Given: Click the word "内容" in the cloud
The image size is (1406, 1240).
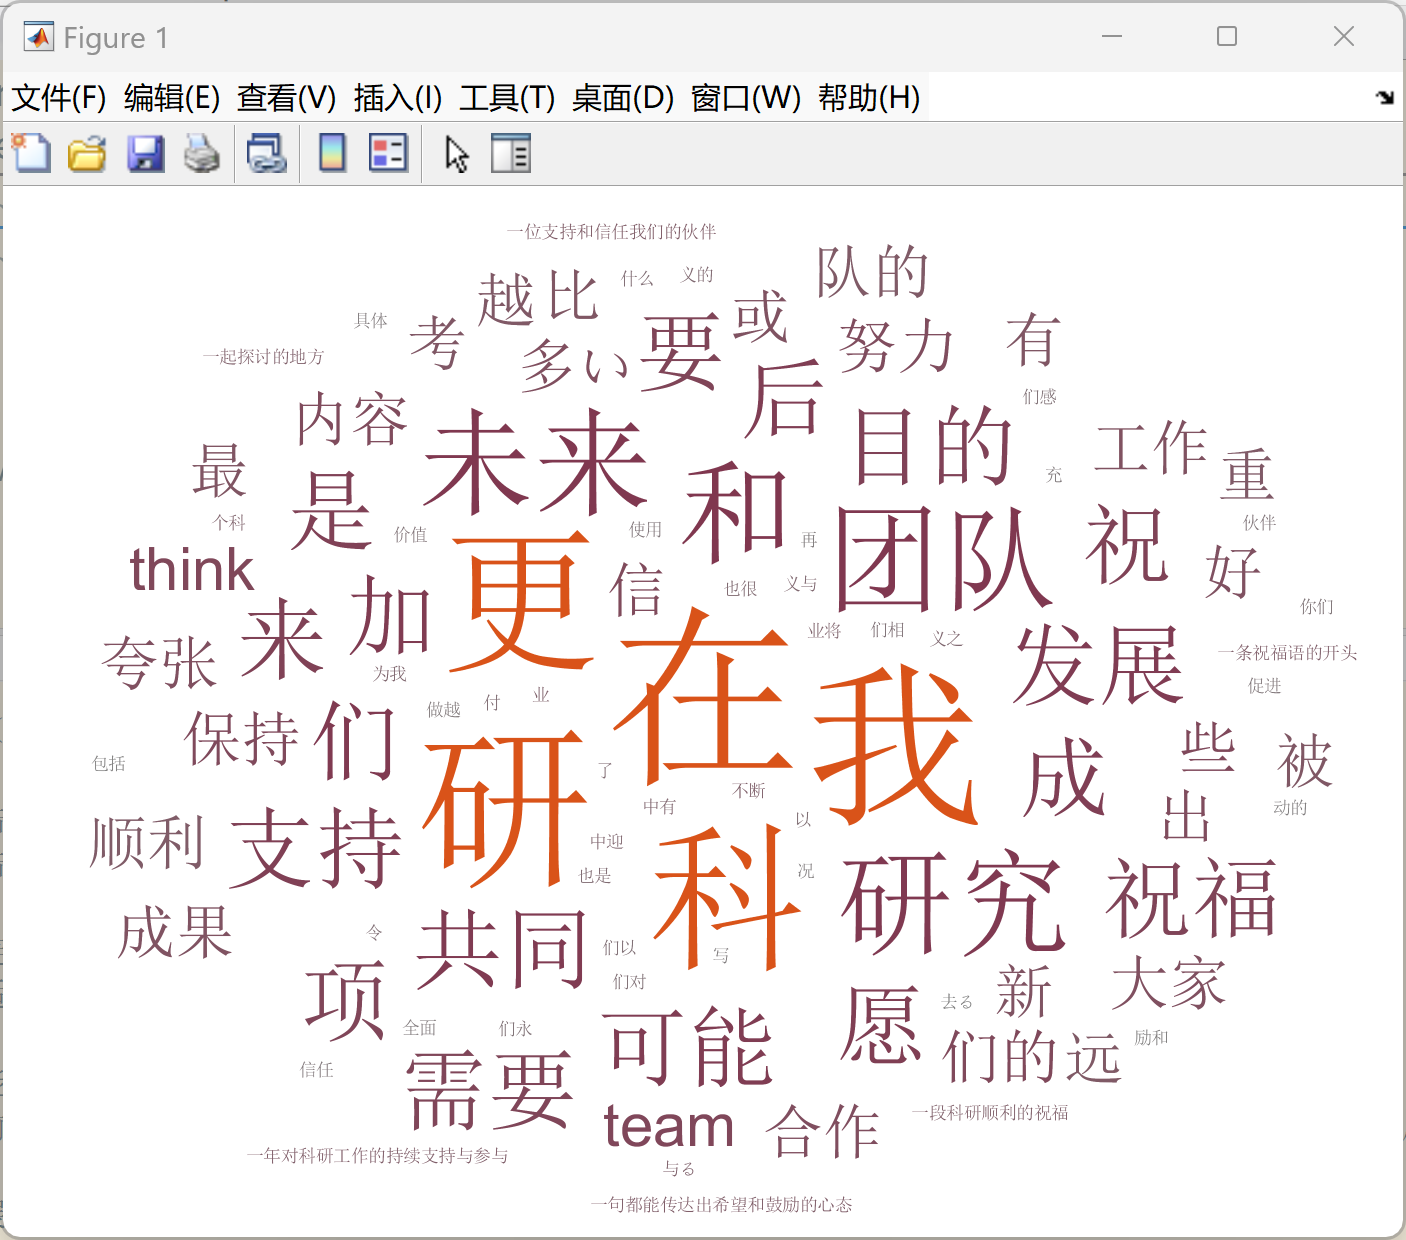Looking at the screenshot, I should coord(352,419).
